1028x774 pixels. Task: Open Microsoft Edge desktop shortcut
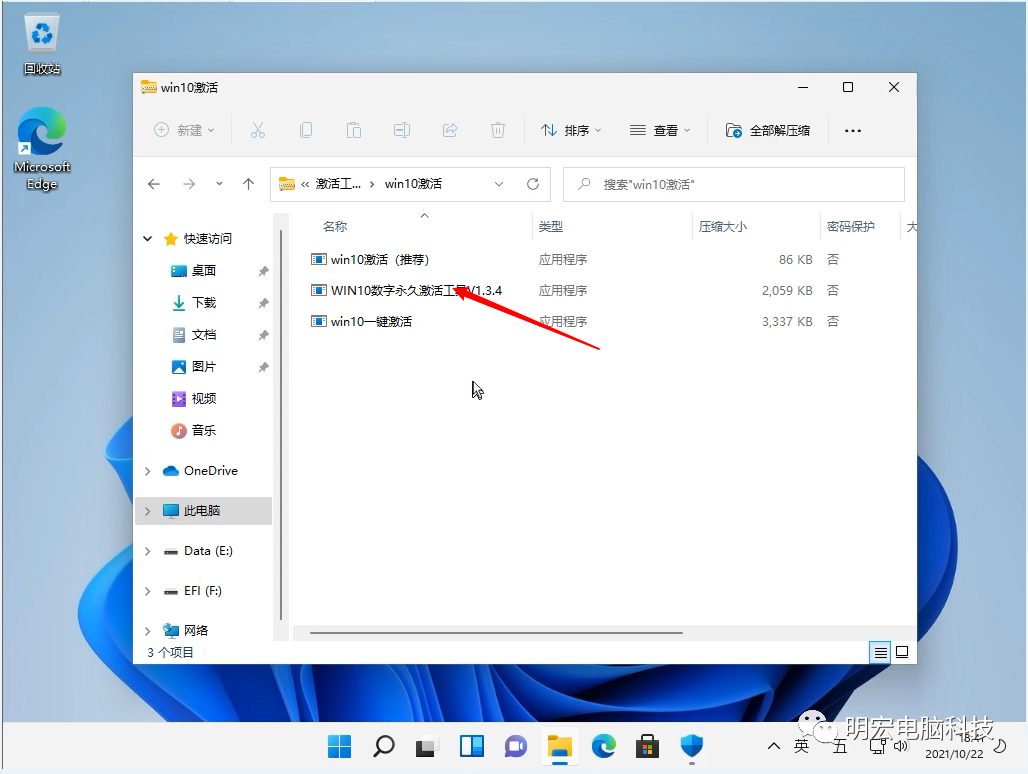point(42,149)
